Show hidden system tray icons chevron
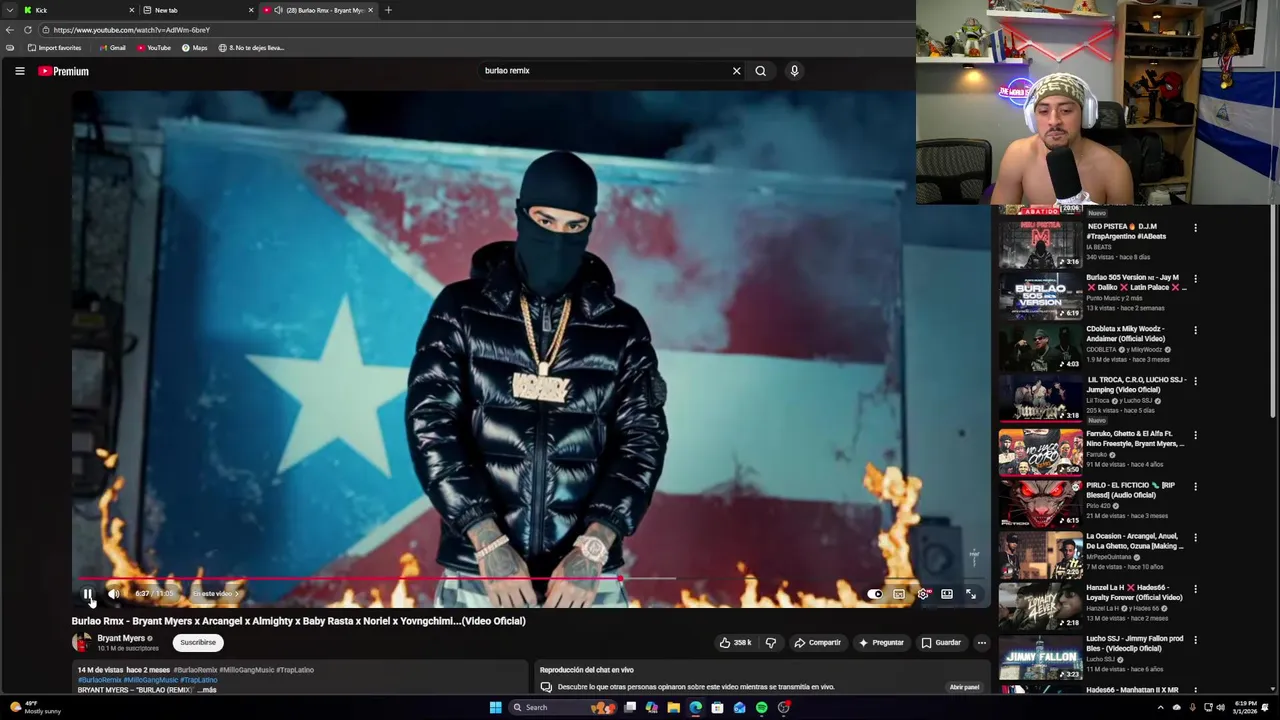The width and height of the screenshot is (1280, 720). point(1161,708)
